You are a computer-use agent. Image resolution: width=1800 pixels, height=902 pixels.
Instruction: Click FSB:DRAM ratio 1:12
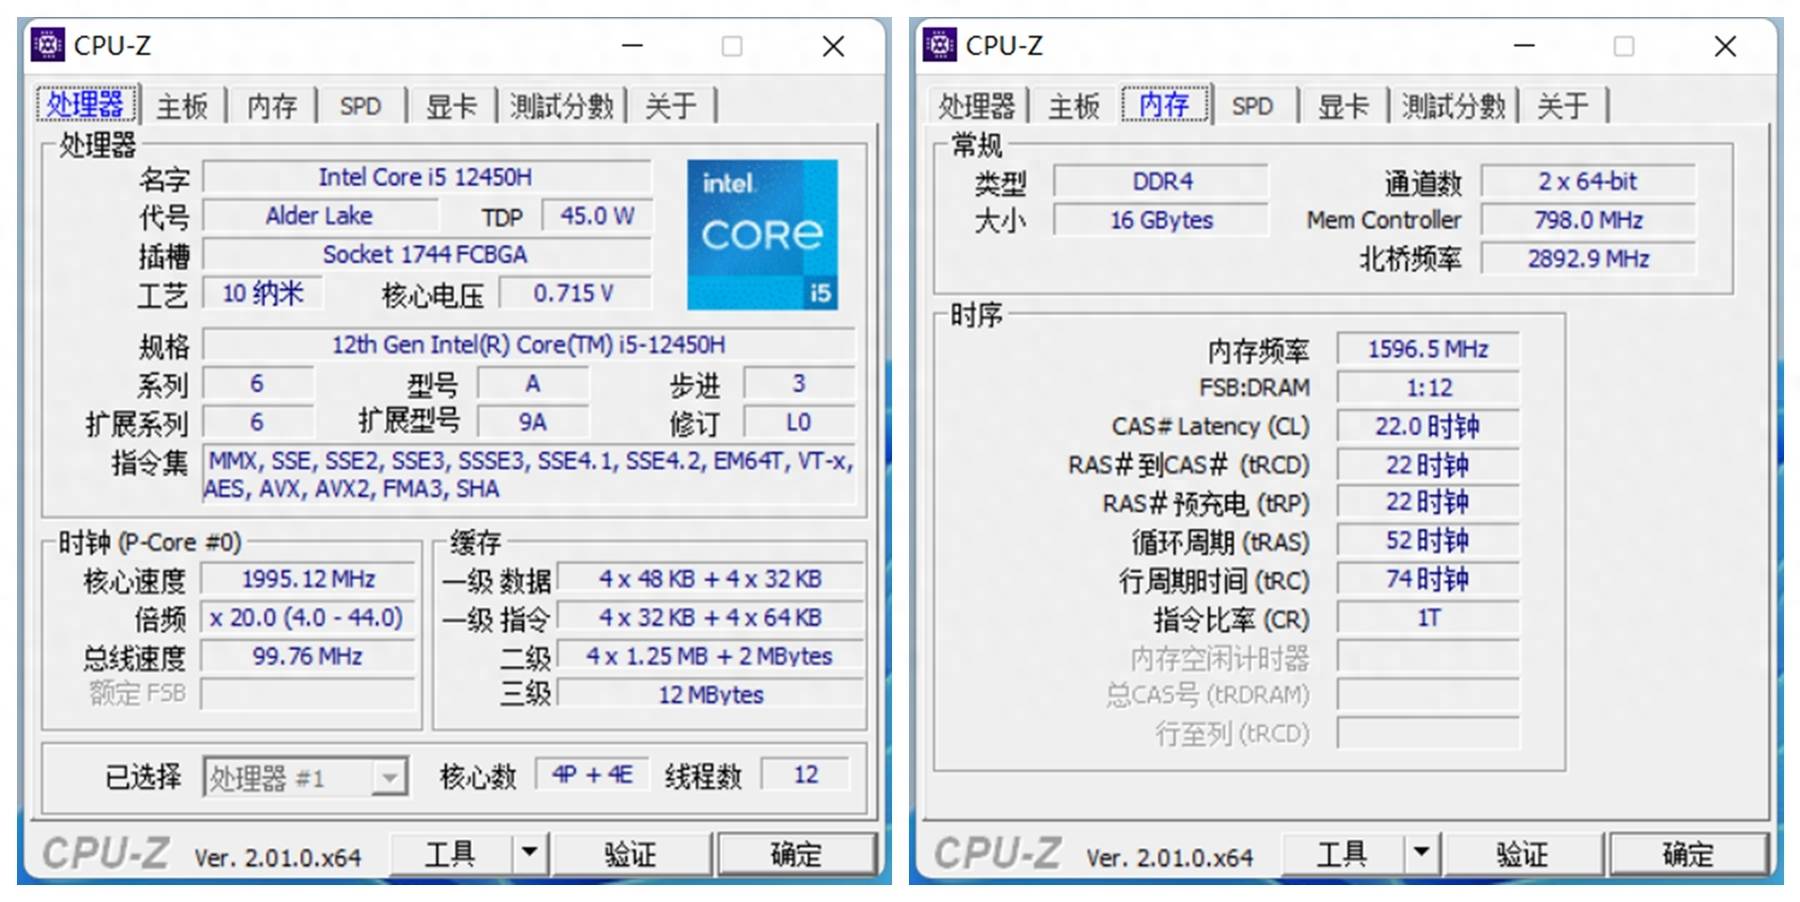click(1428, 388)
